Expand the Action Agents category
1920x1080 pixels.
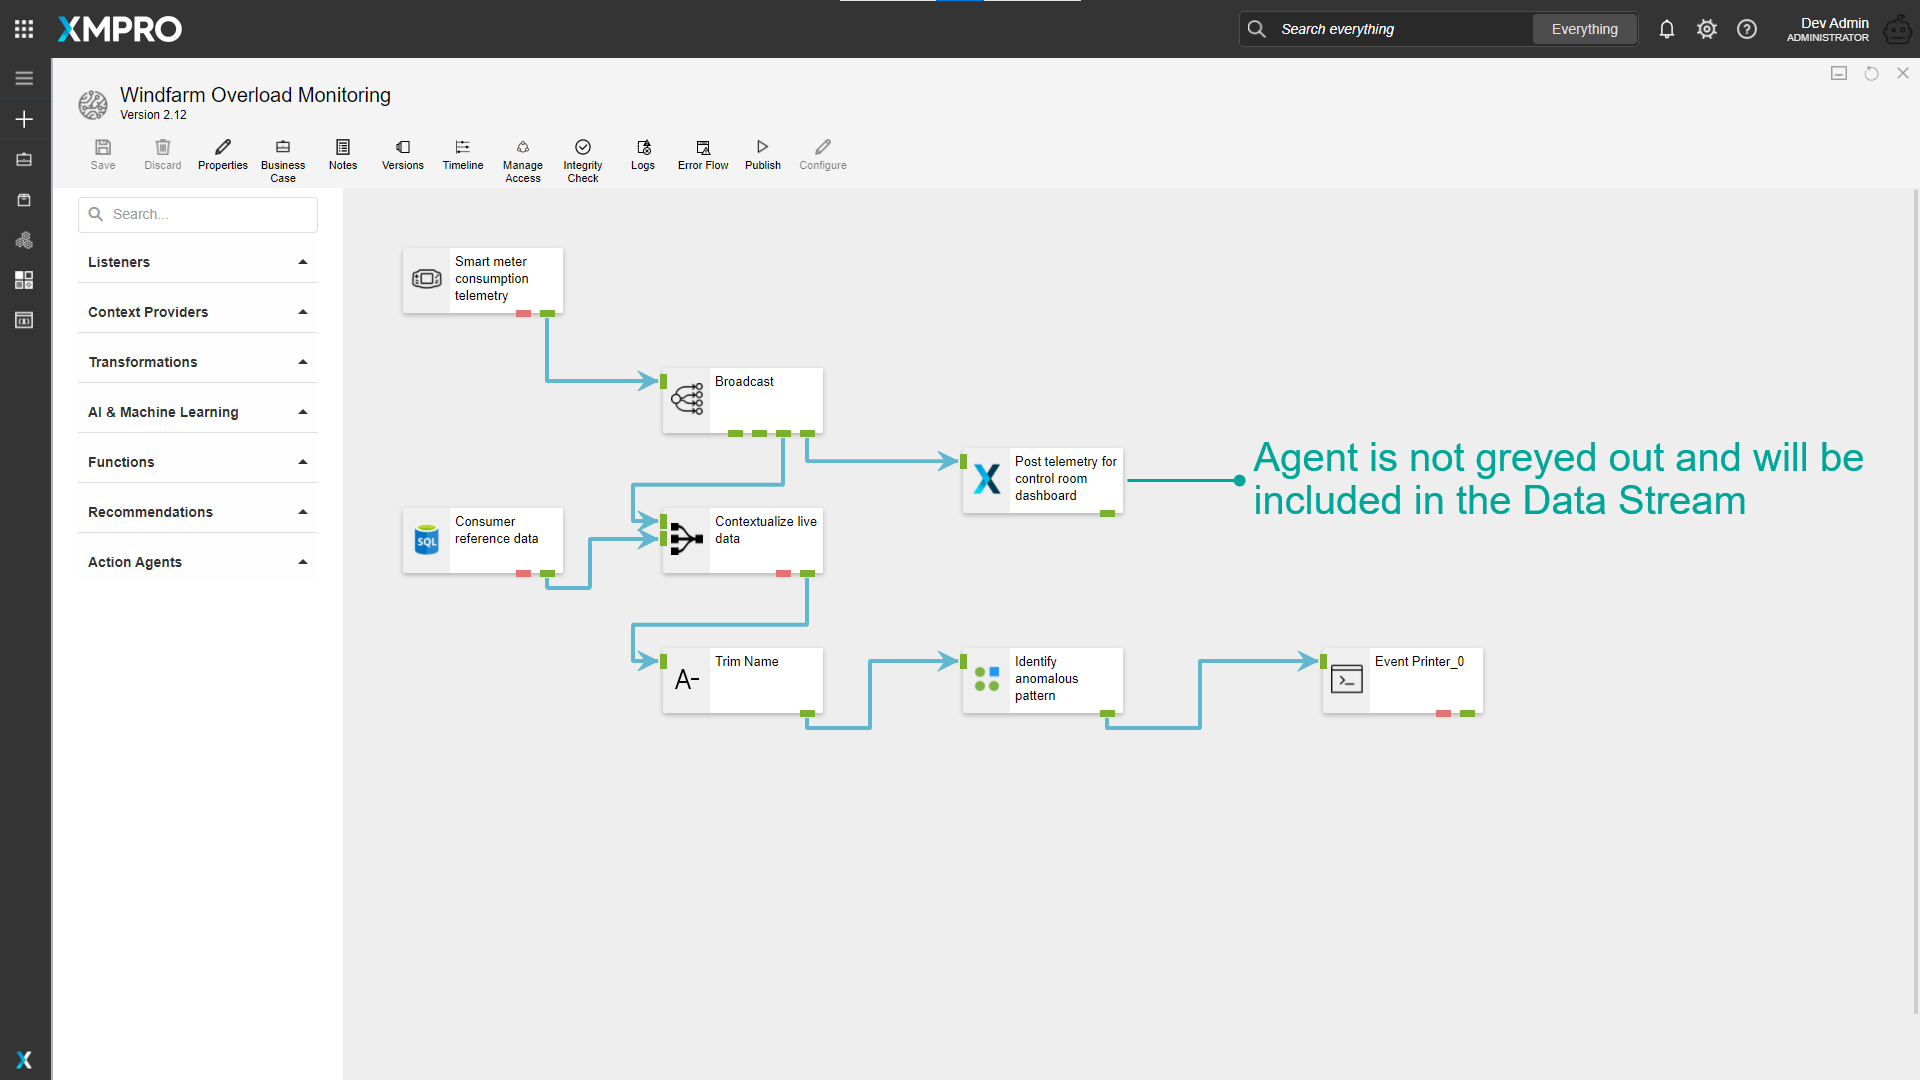(198, 562)
